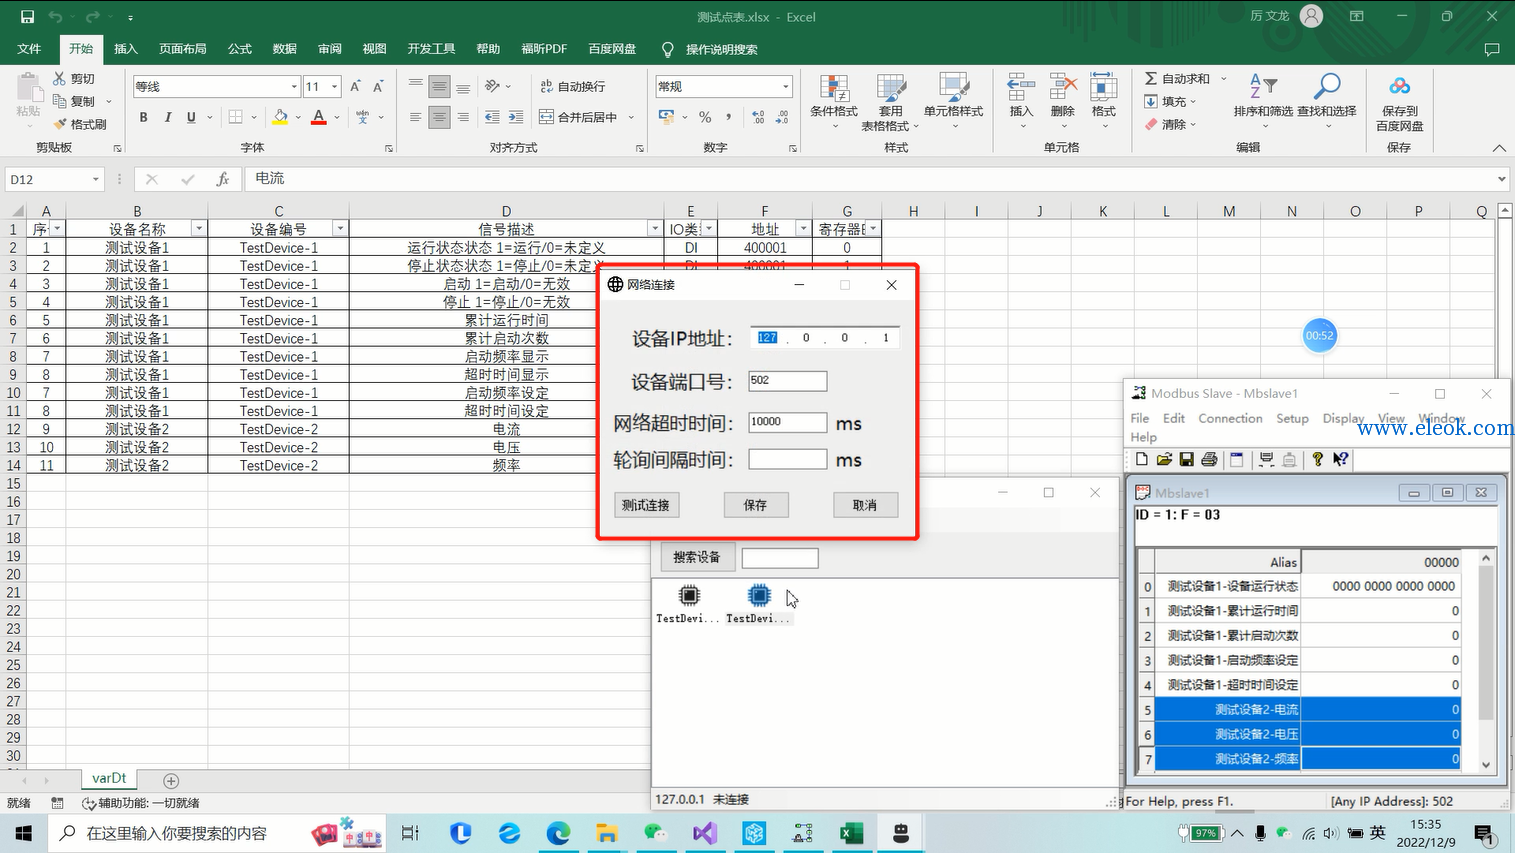Toggle right text alignment
The height and width of the screenshot is (853, 1515).
463,117
